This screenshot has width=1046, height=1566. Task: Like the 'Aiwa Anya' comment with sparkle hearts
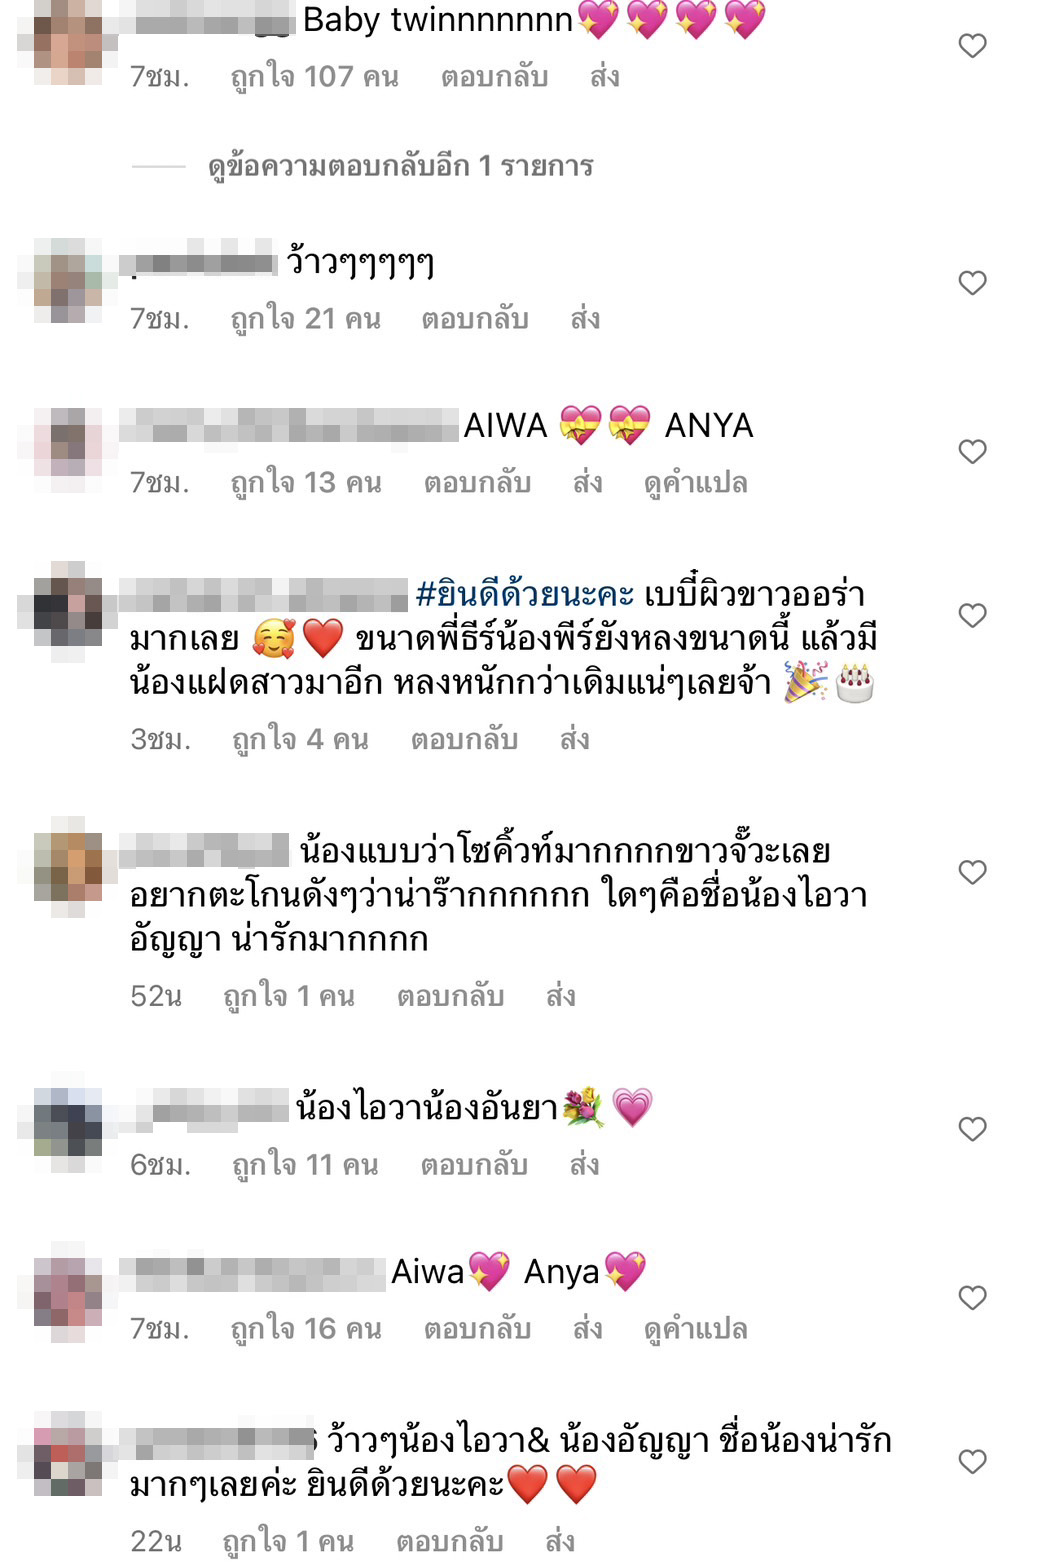972,1298
